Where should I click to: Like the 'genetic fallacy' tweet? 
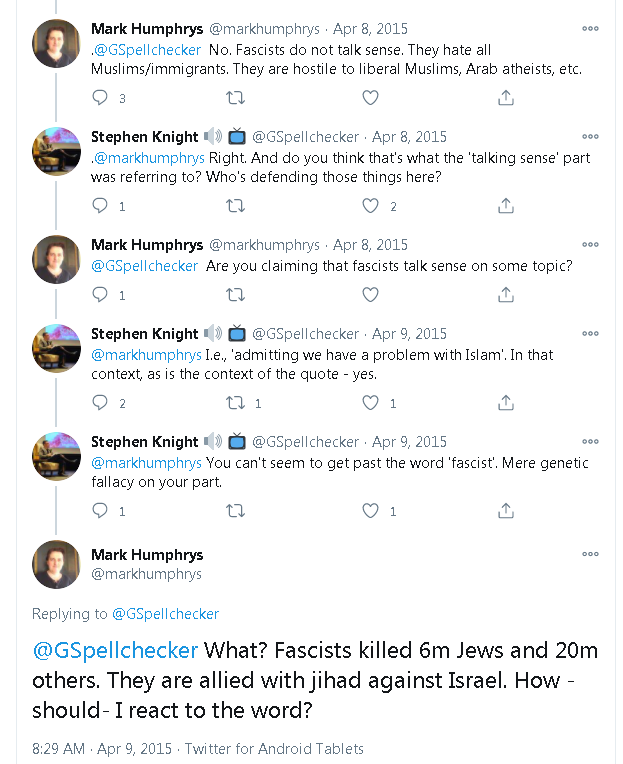coord(371,511)
